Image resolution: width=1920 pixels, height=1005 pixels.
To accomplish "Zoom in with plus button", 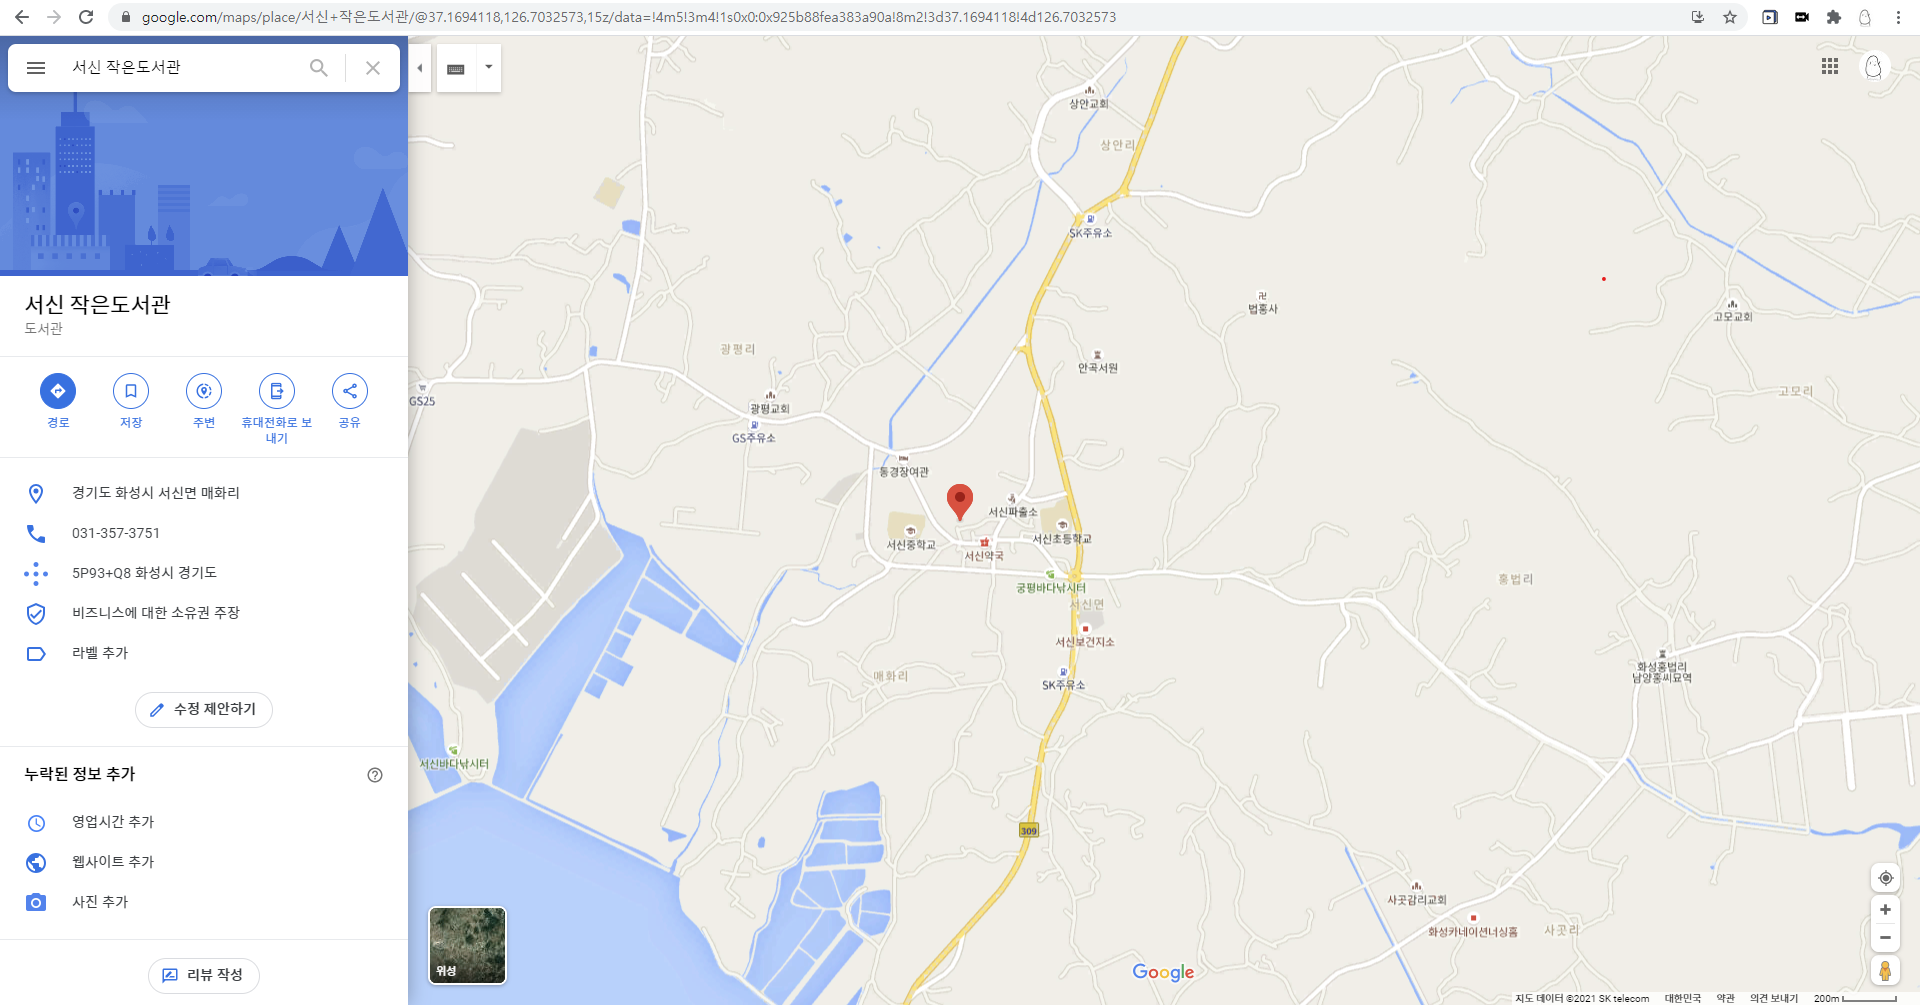I will pyautogui.click(x=1885, y=910).
